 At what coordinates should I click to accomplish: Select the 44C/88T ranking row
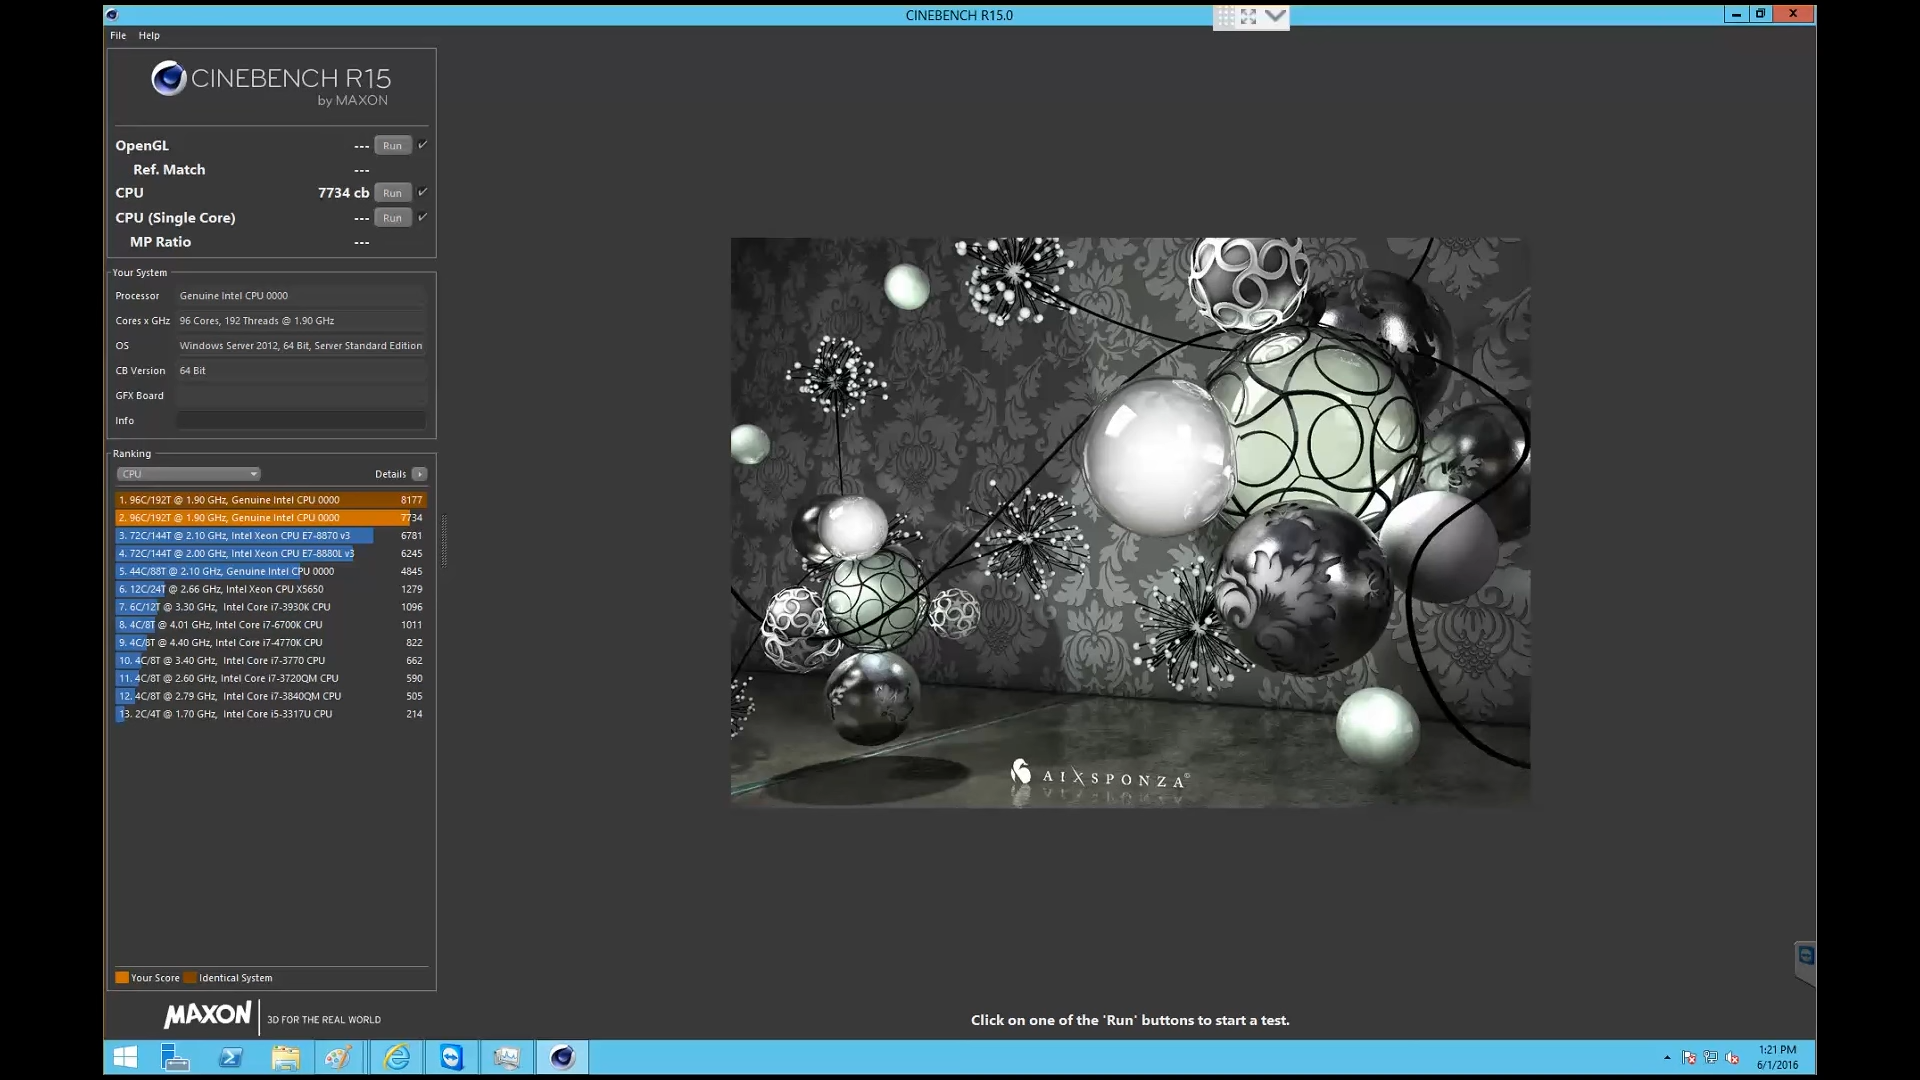click(x=271, y=572)
